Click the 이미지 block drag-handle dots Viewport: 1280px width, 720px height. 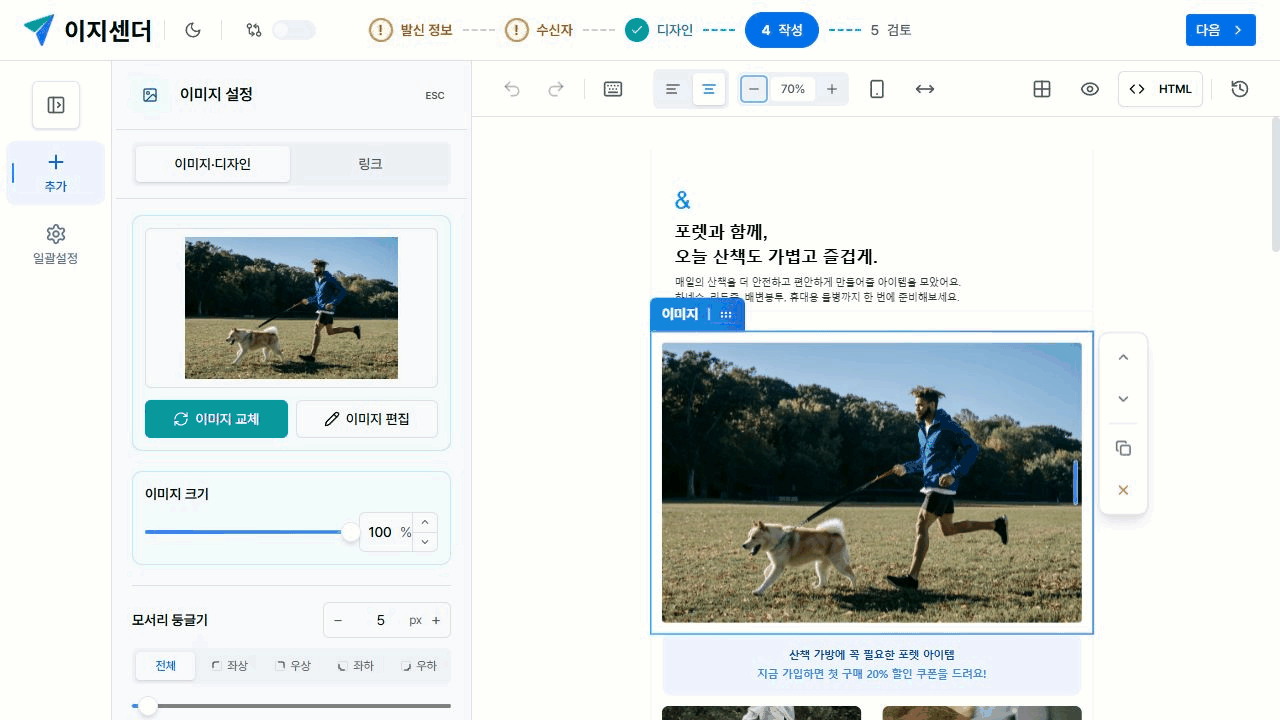coord(726,314)
